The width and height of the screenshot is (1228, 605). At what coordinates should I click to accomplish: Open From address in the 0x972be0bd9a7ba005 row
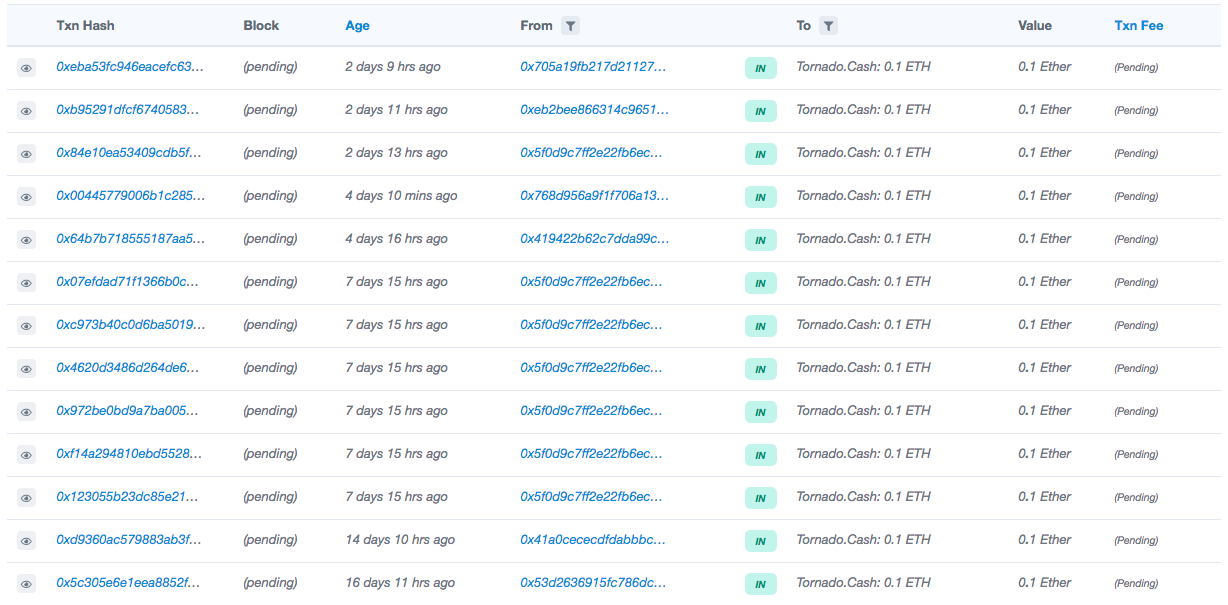click(x=592, y=411)
